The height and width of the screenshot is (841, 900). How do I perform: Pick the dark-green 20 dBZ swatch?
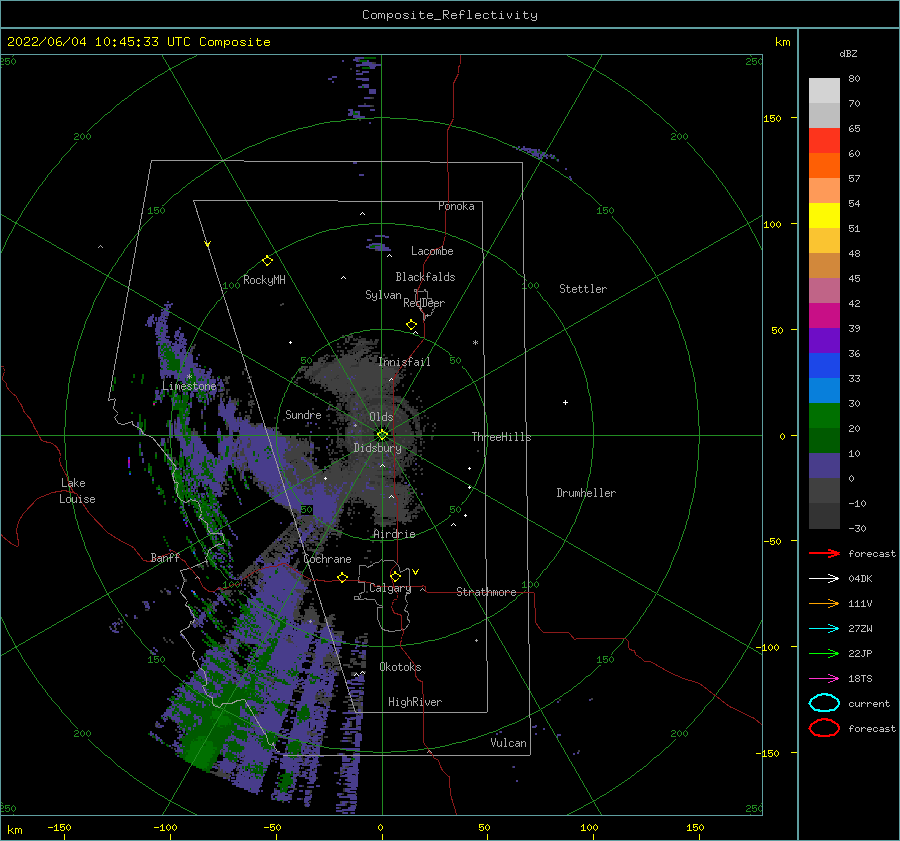click(824, 440)
